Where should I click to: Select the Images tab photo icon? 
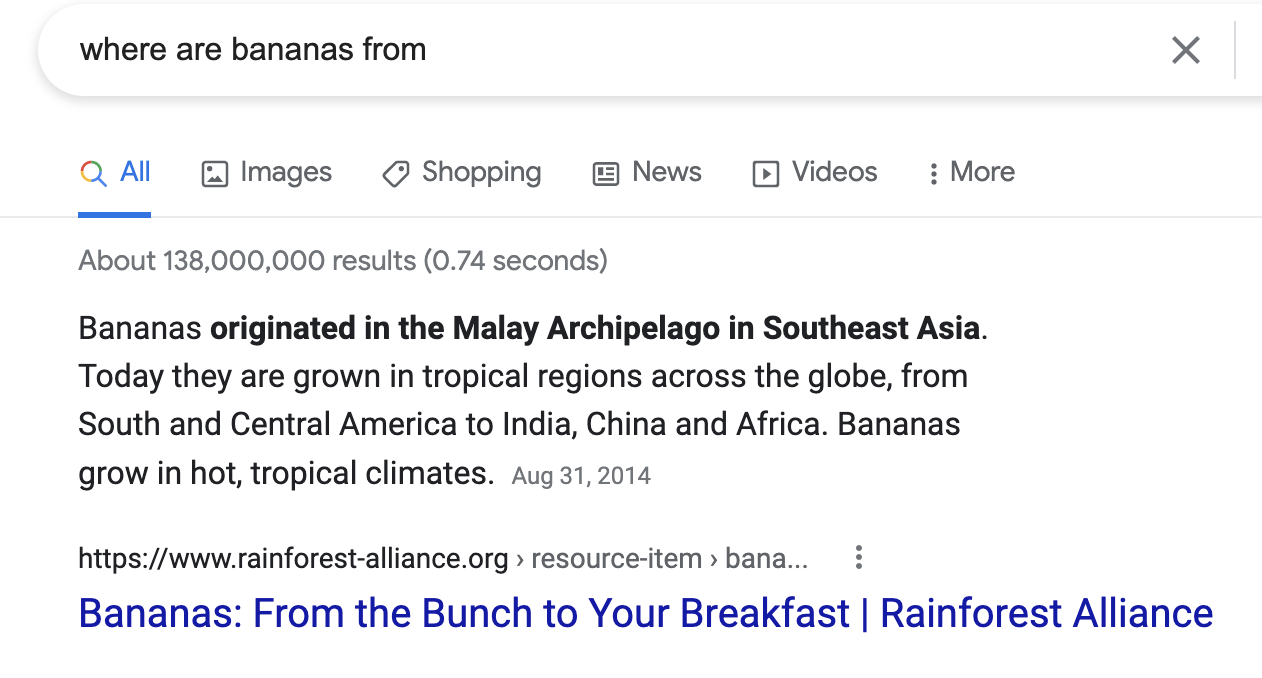tap(215, 172)
